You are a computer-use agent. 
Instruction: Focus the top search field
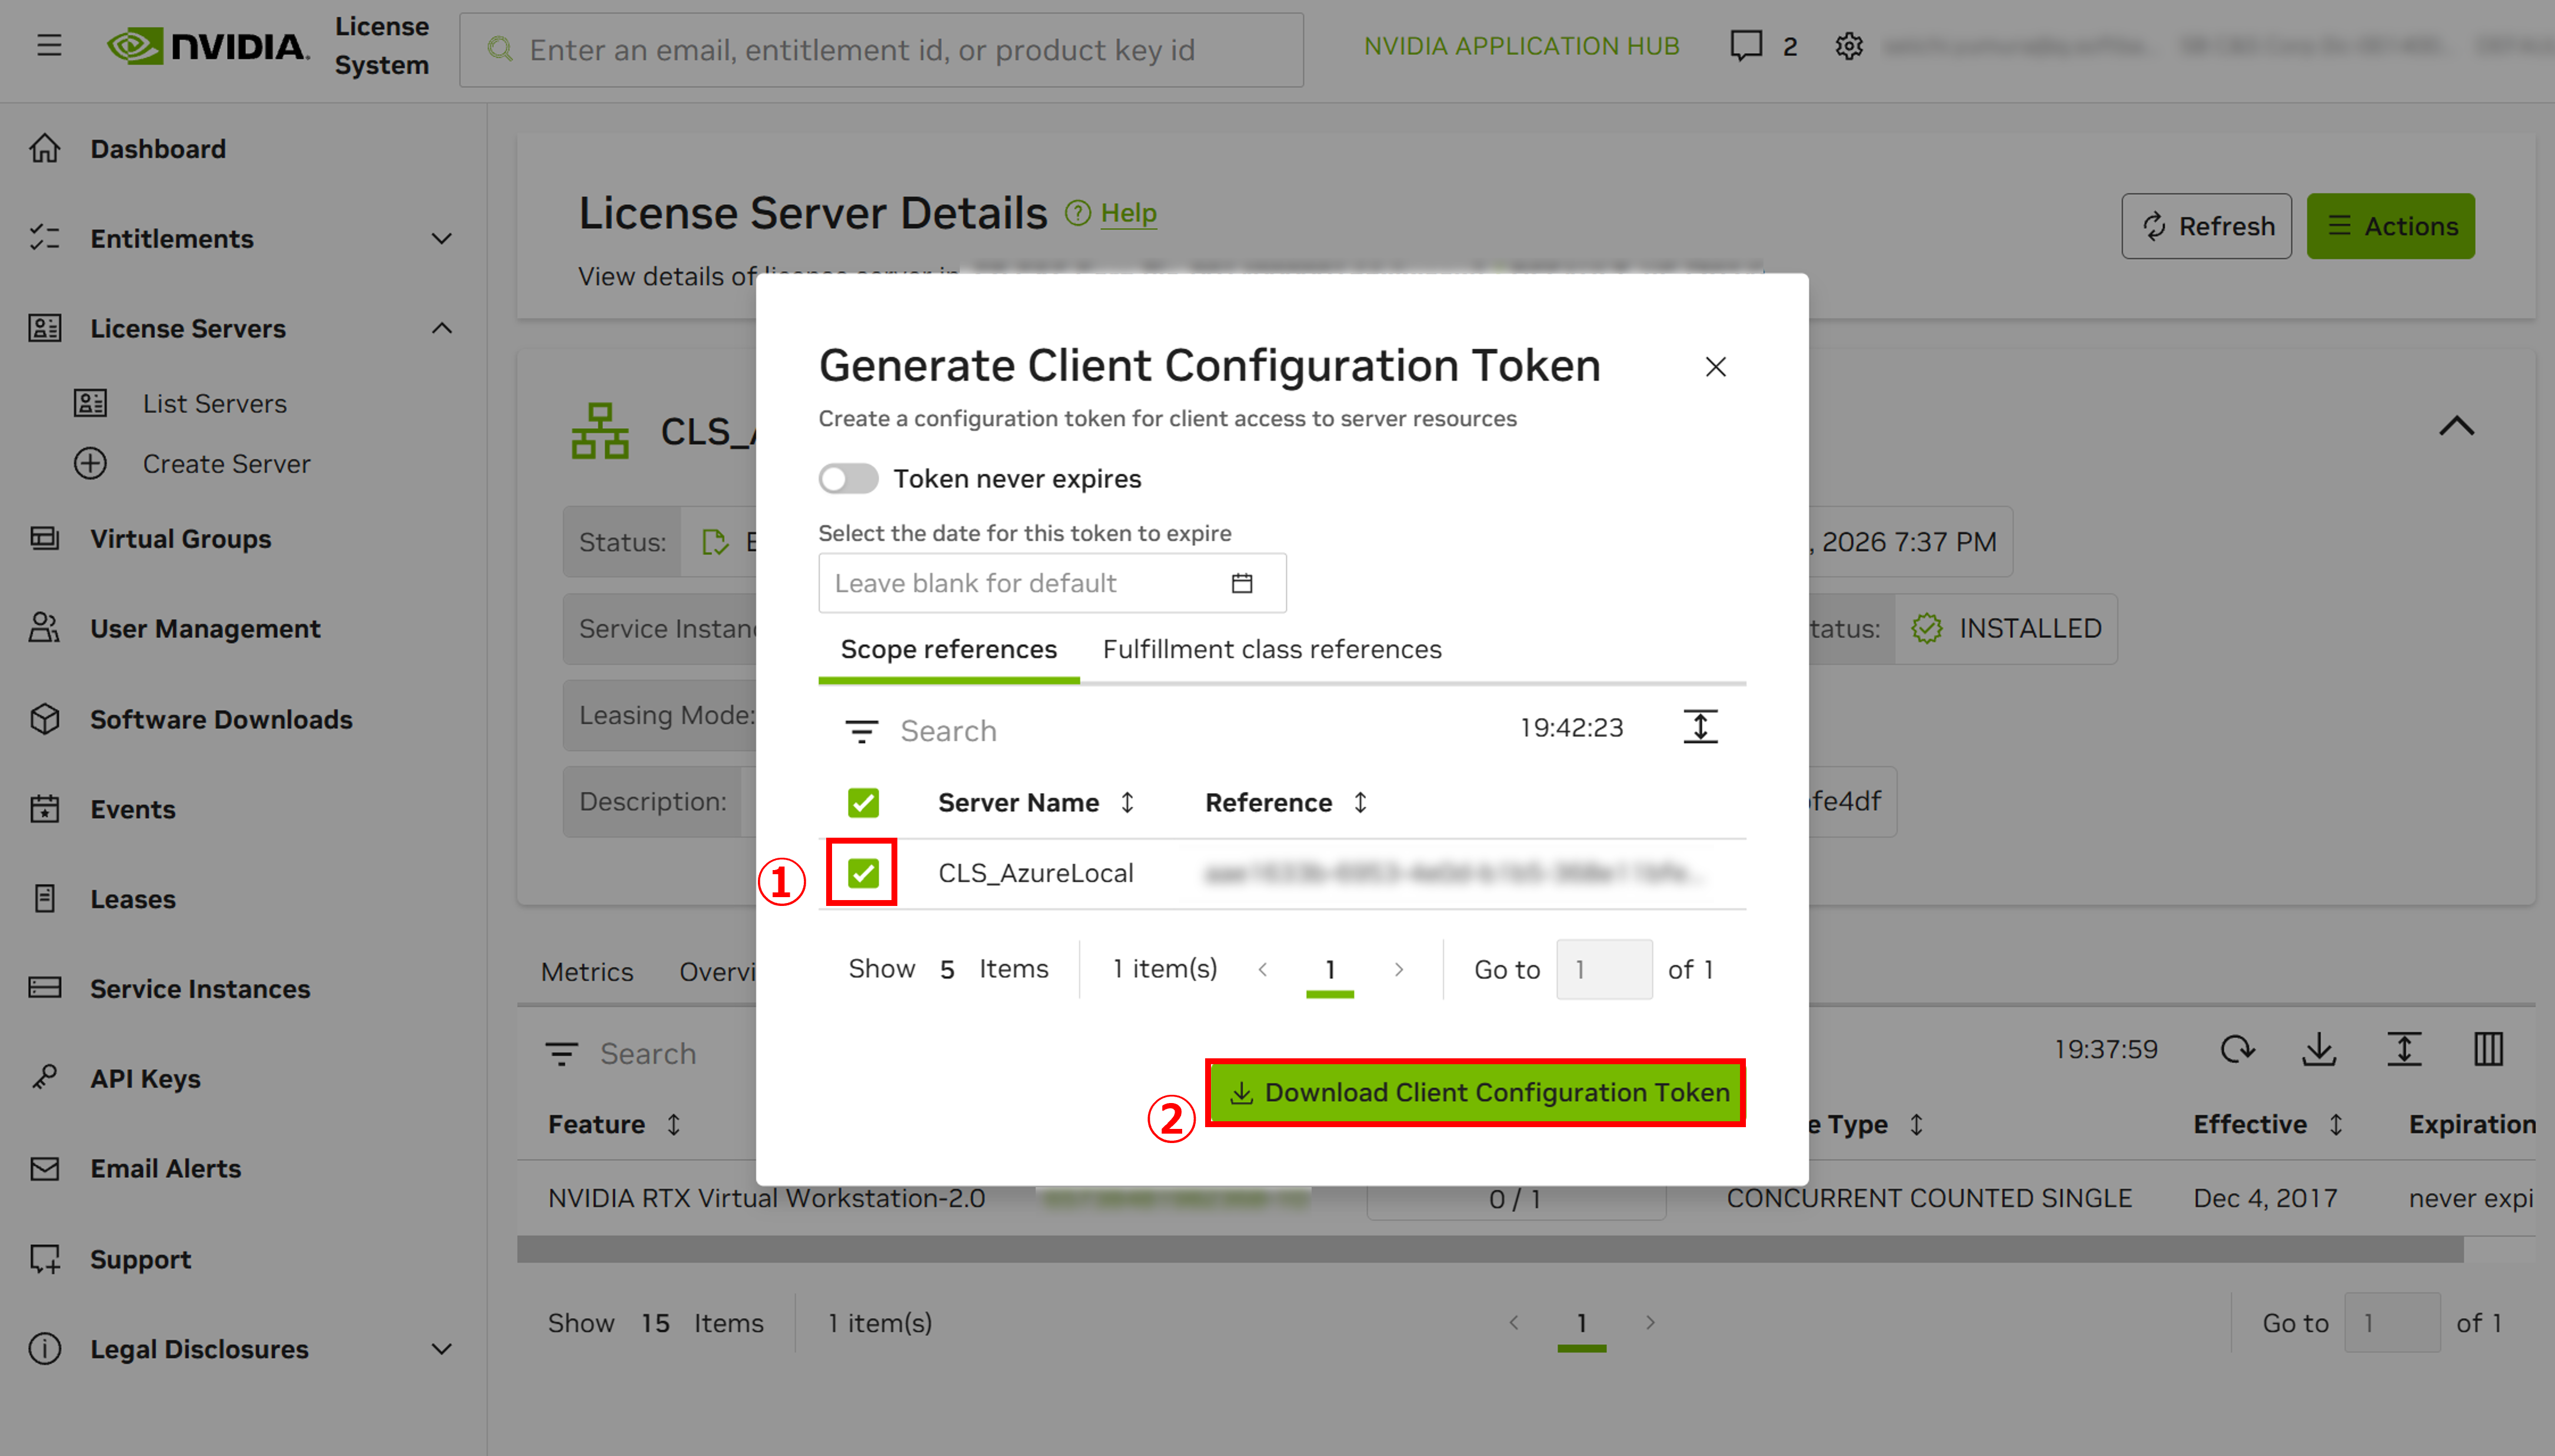pyautogui.click(x=881, y=50)
